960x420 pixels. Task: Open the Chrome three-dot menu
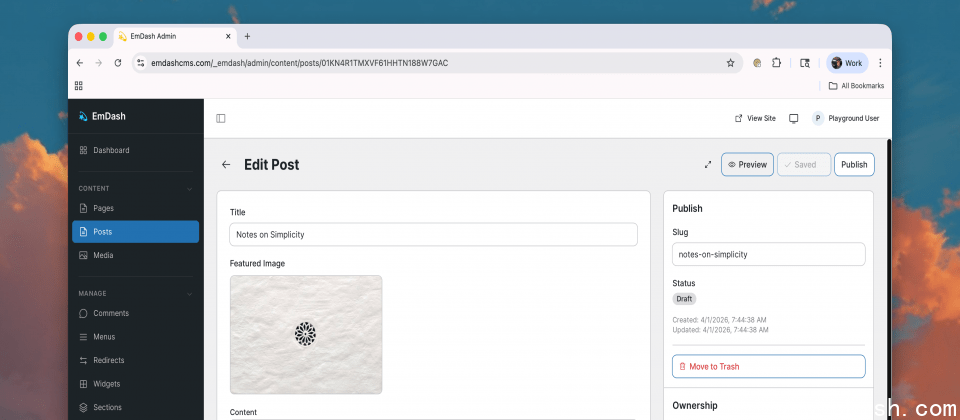pos(880,63)
